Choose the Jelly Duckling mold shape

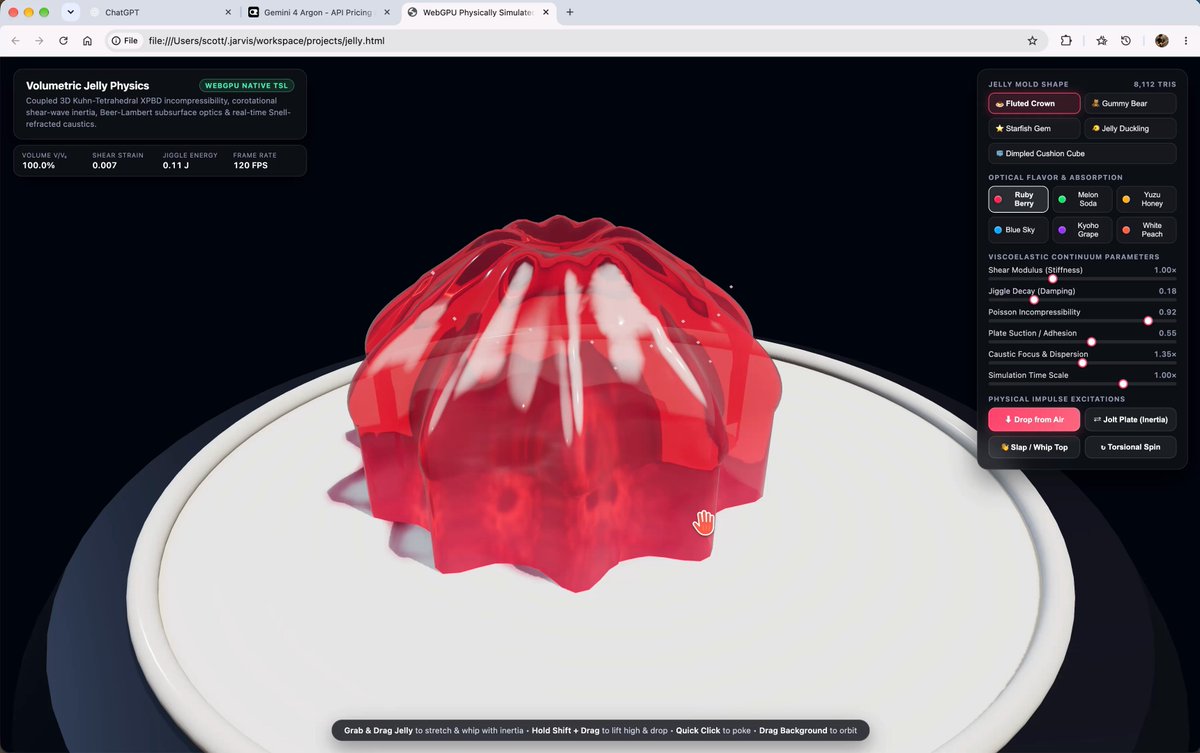(x=1130, y=128)
